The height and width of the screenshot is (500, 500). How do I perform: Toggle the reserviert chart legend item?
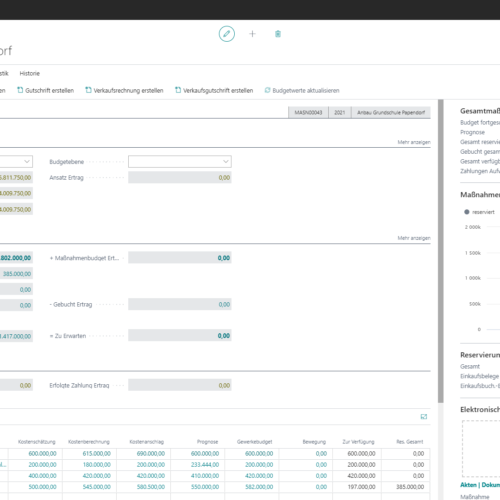[479, 212]
